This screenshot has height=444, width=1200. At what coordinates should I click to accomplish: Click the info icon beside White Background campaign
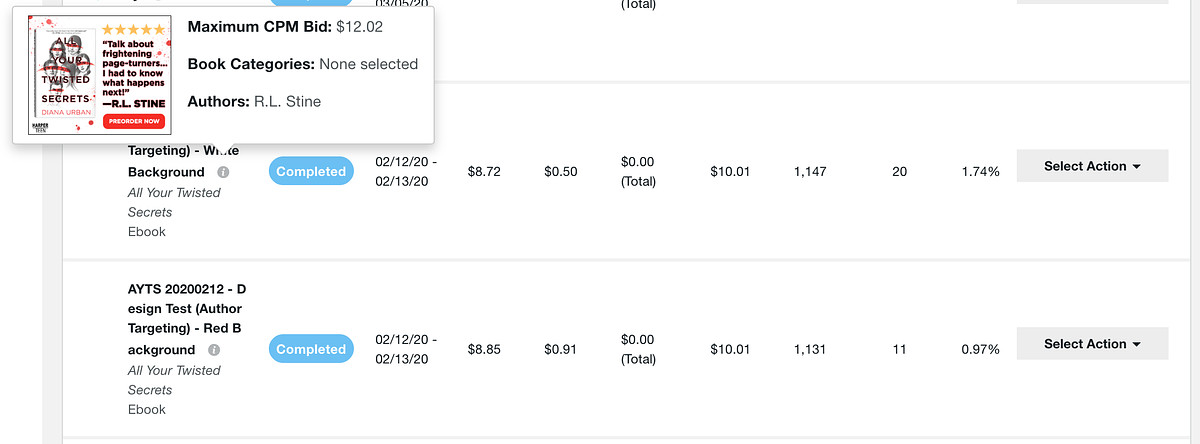click(223, 172)
